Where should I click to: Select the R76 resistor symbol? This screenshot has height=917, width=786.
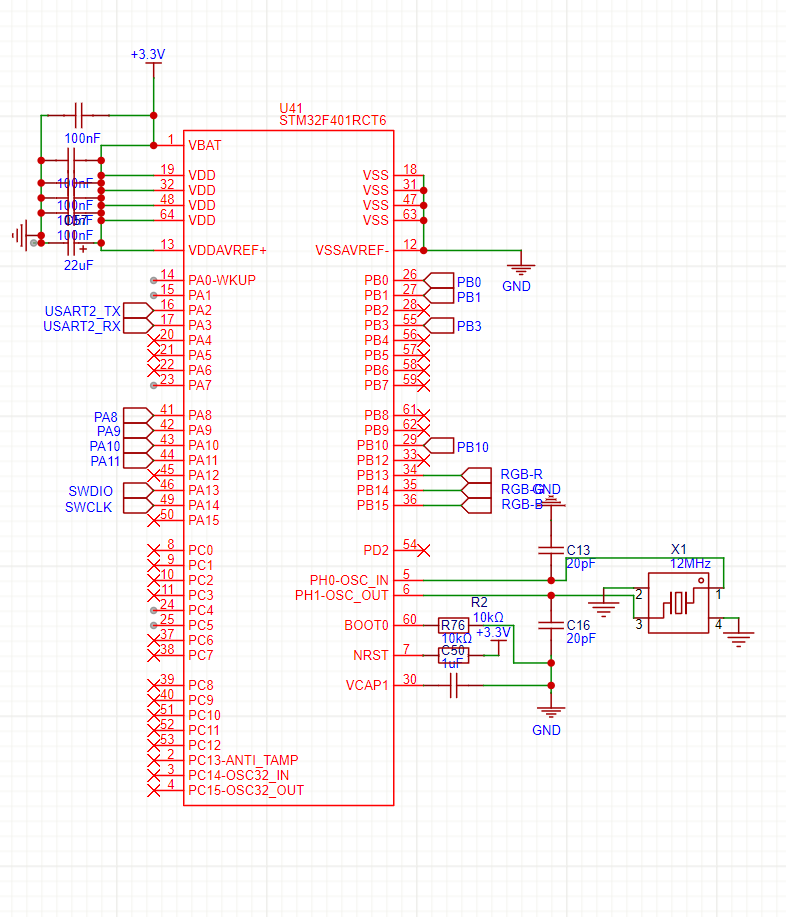[453, 625]
